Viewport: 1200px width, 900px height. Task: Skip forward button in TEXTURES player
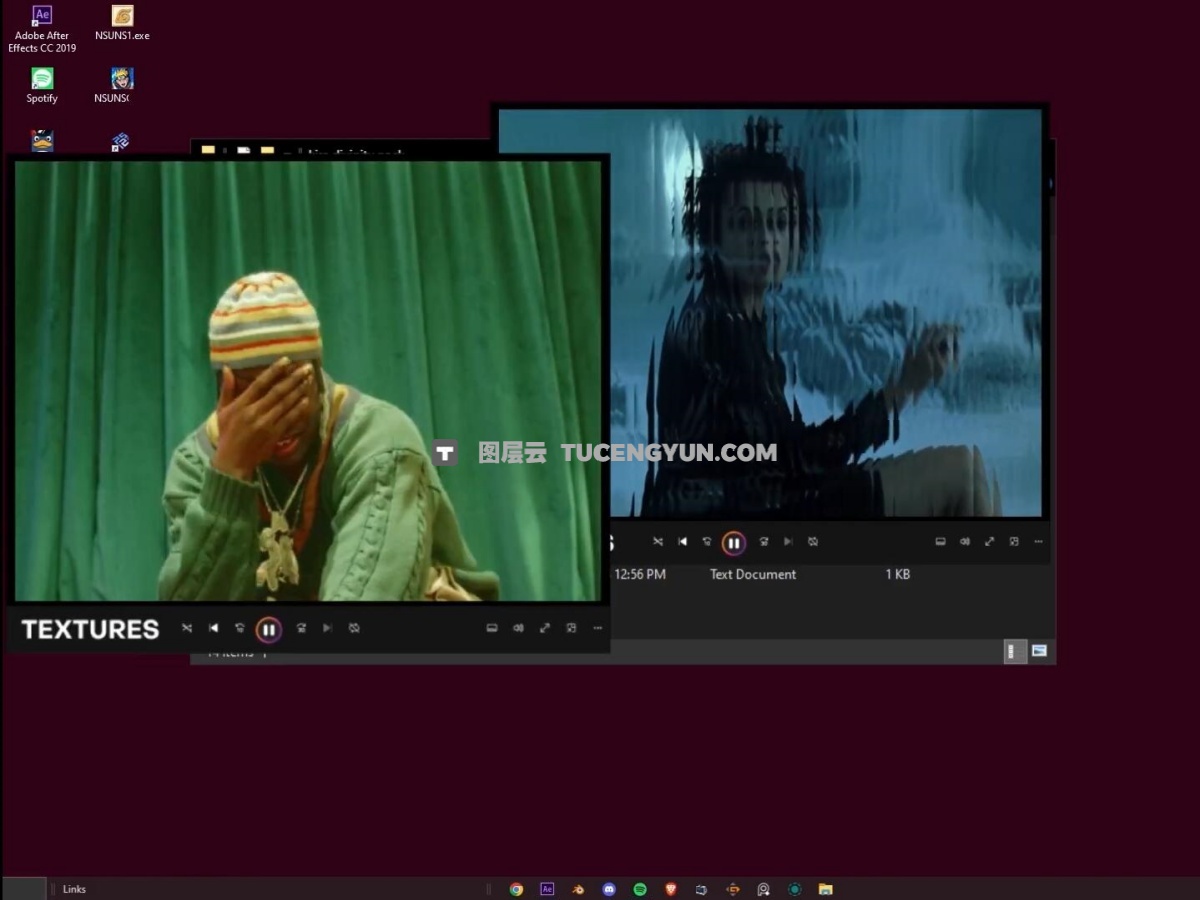point(301,628)
